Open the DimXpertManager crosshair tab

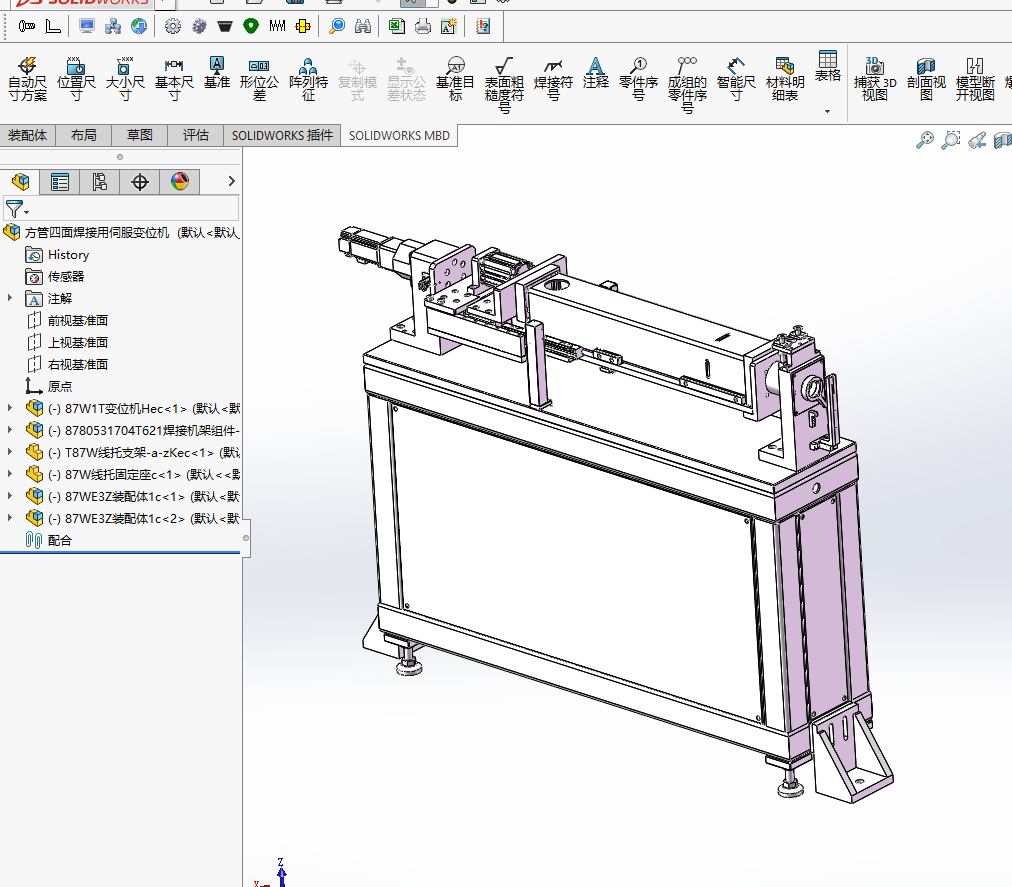(140, 182)
